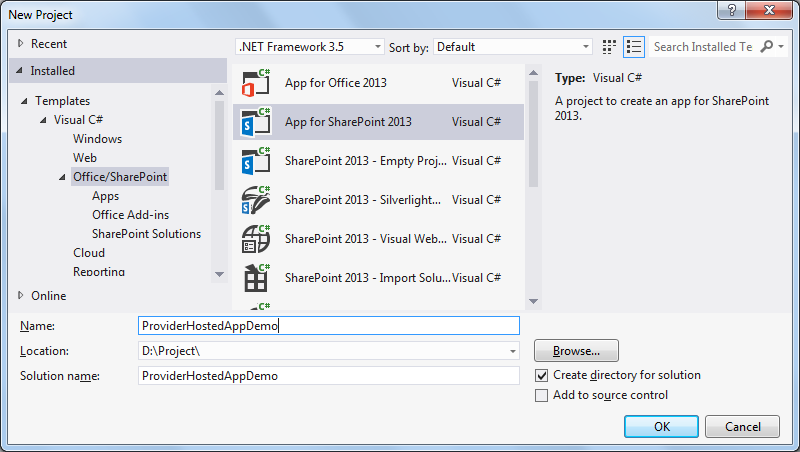Collapse the Templates tree node
The height and width of the screenshot is (452, 800).
pos(24,101)
